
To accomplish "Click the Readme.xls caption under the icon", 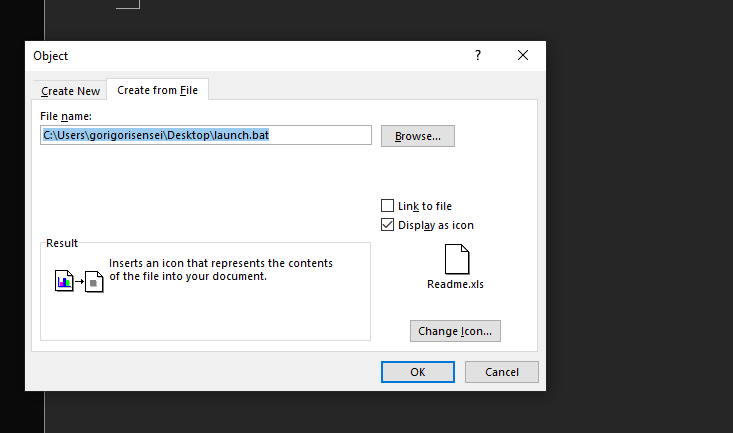I will [x=455, y=284].
